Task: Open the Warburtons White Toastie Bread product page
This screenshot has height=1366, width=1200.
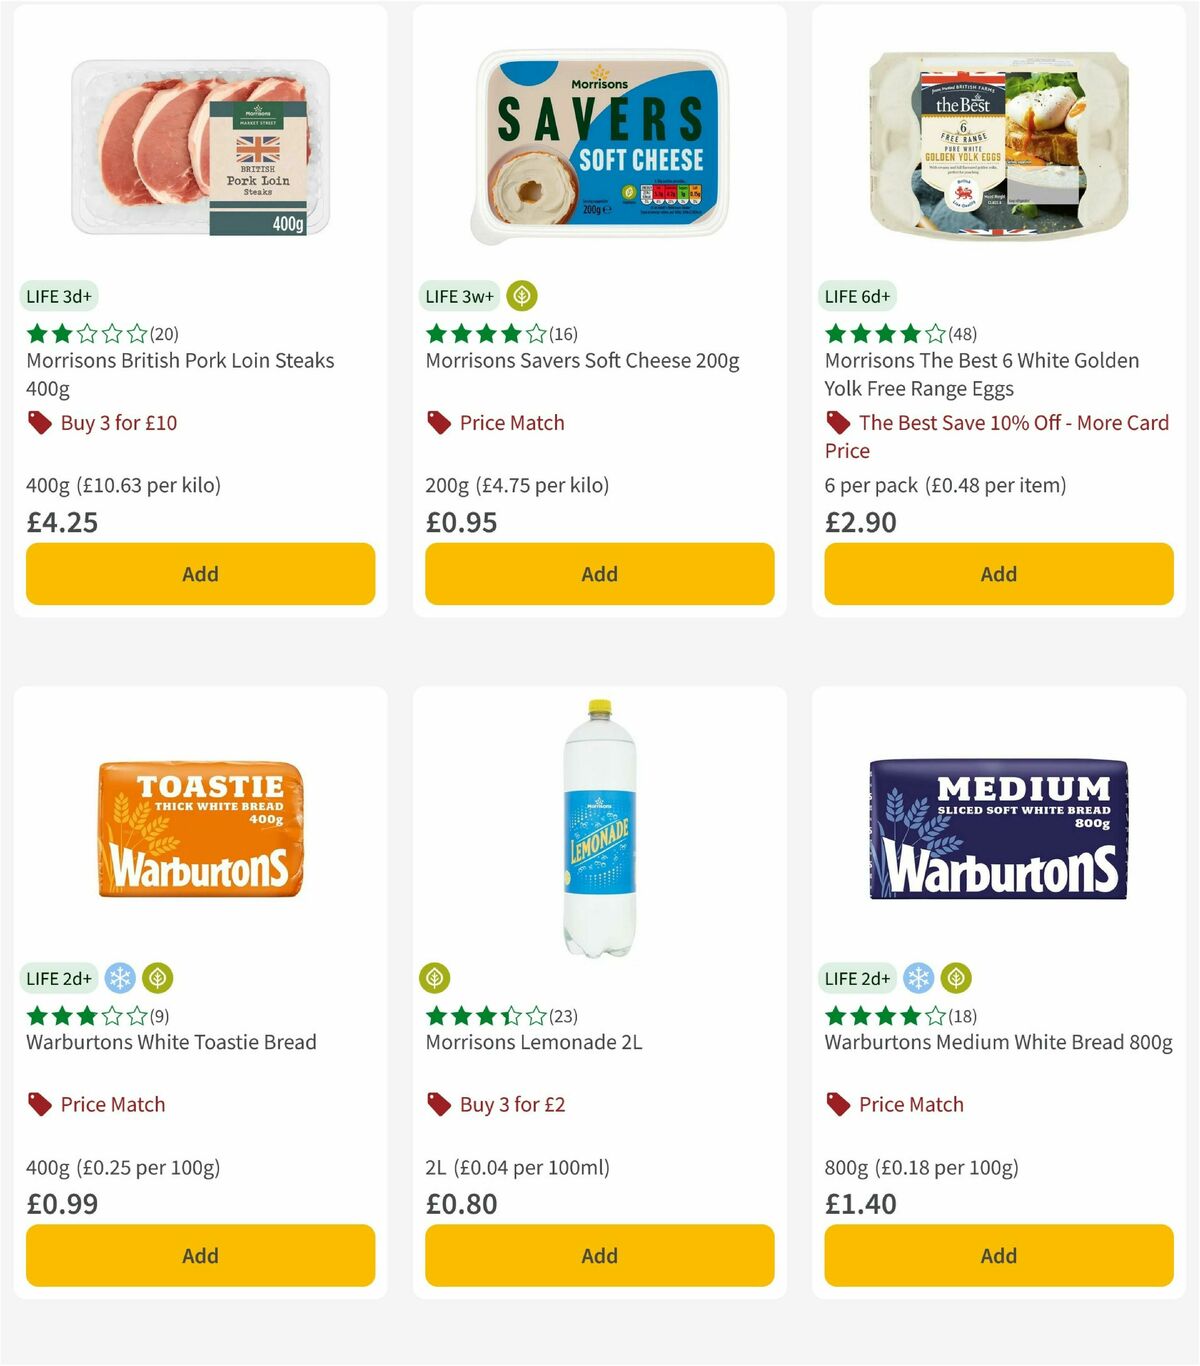Action: 169,1042
